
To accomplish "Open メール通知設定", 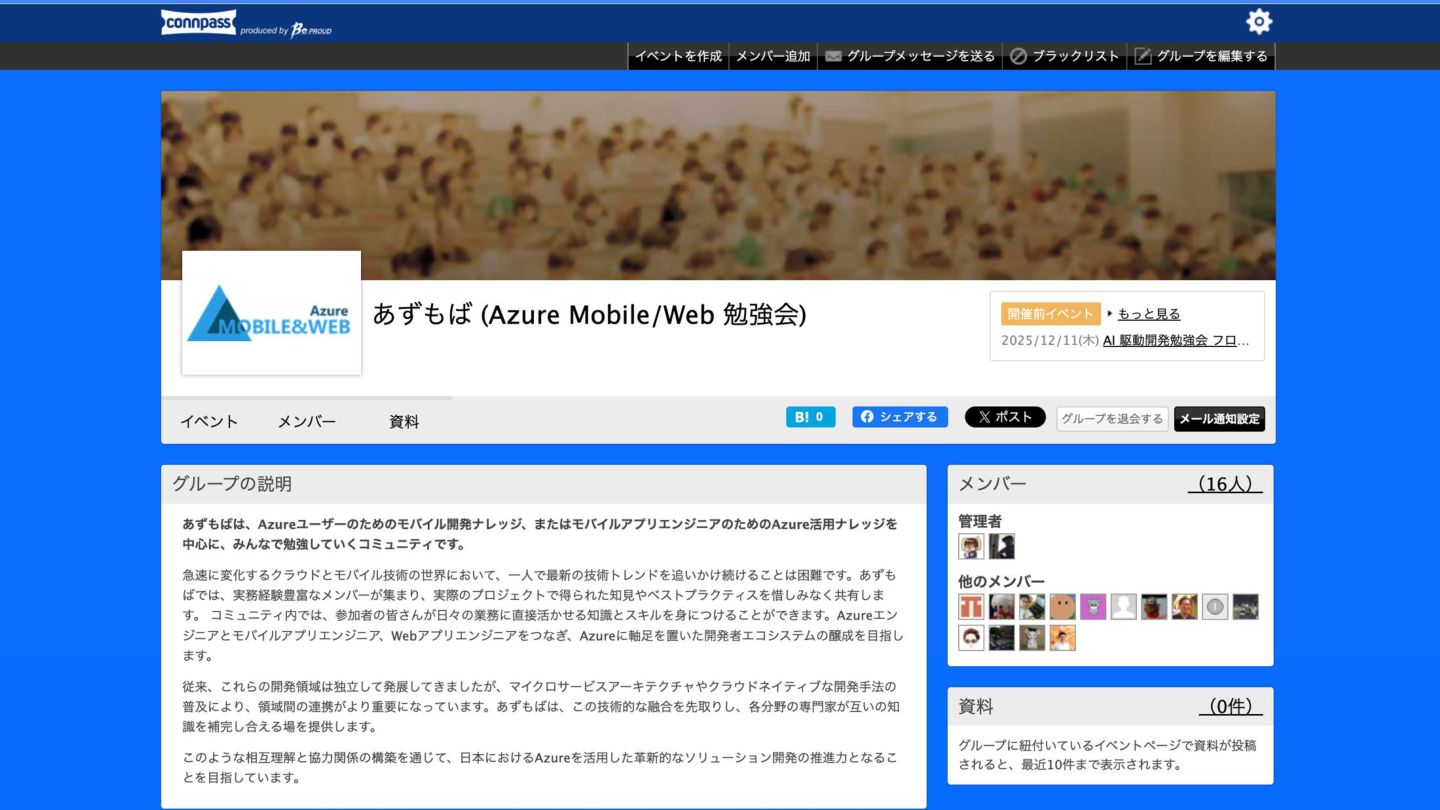I will coord(1219,419).
